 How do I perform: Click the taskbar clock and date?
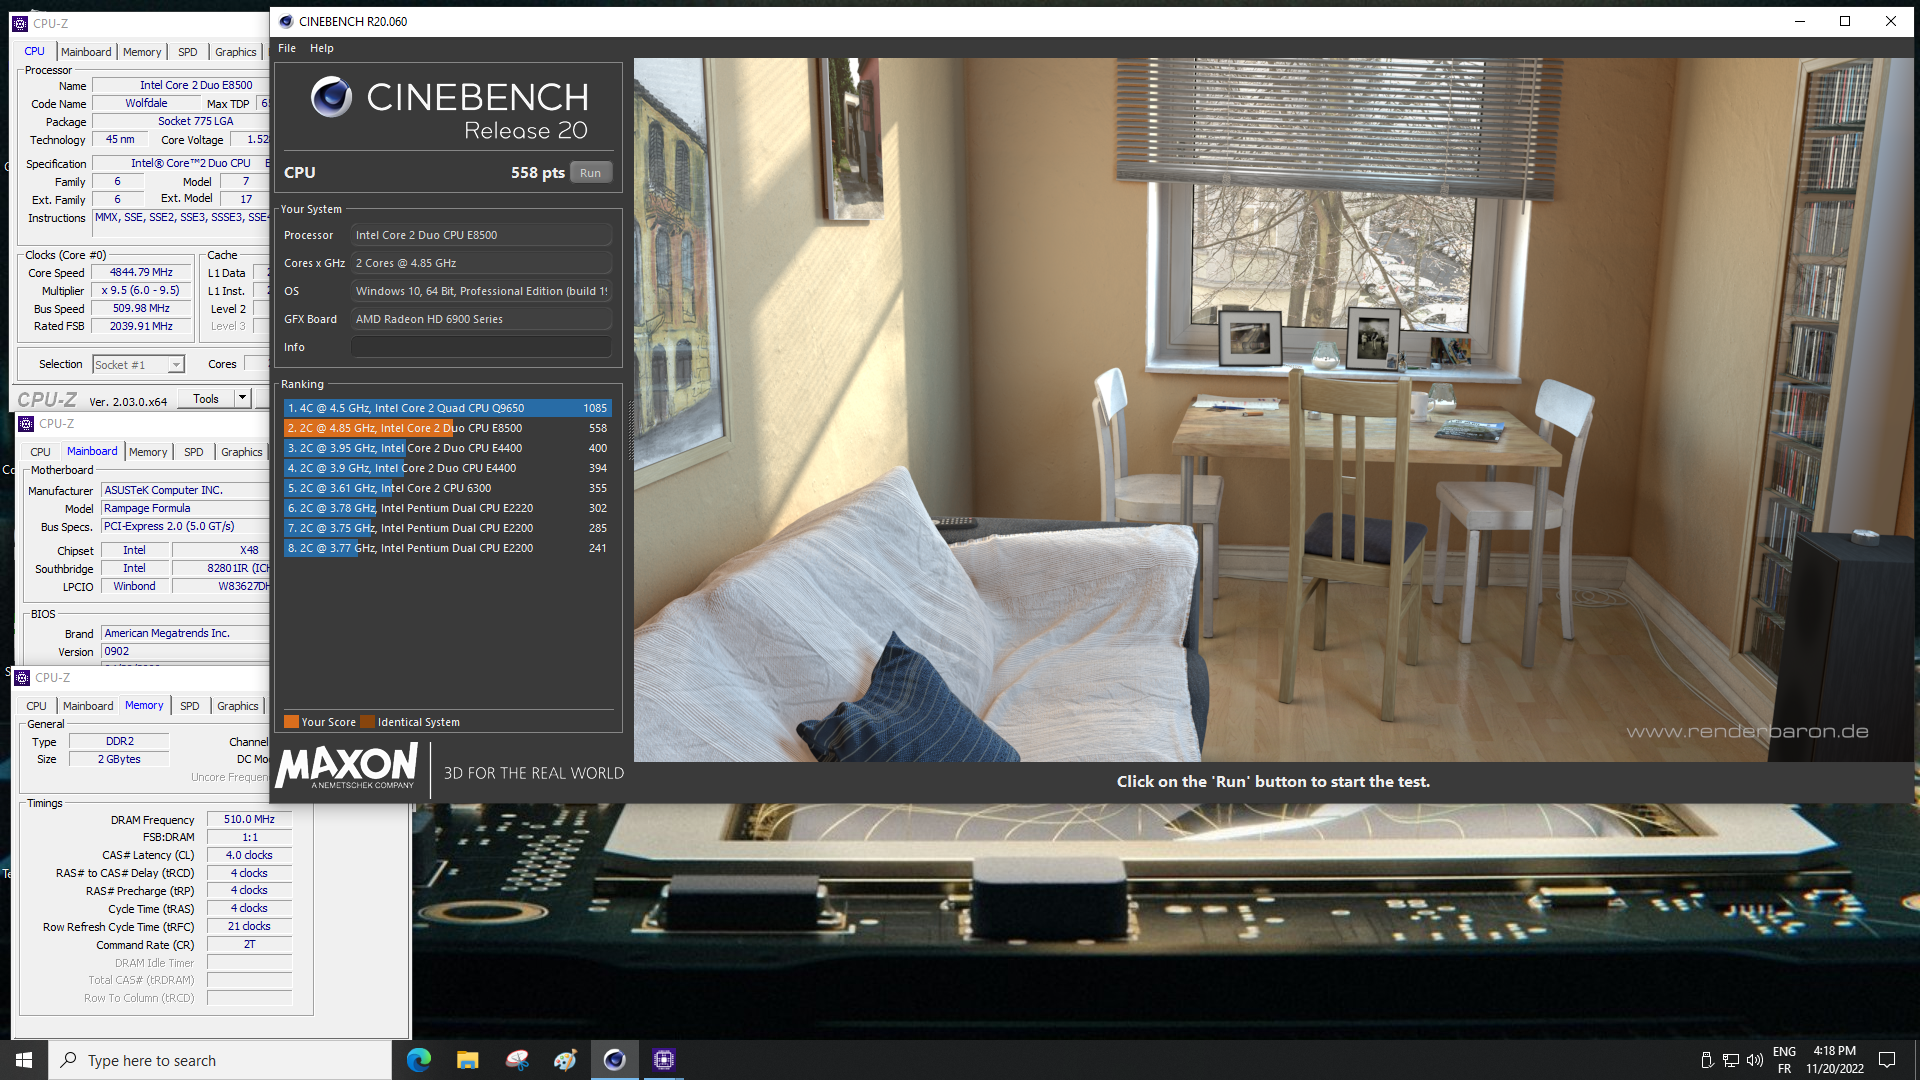[x=1835, y=1060]
